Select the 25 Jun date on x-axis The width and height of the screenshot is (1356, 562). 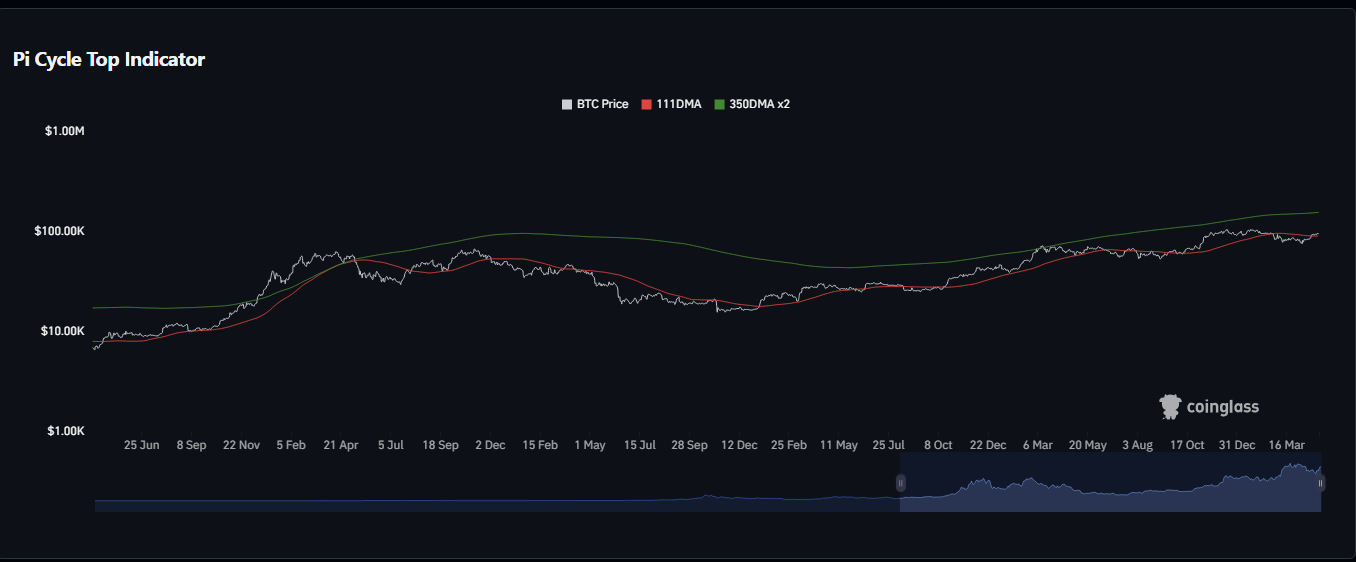click(x=141, y=445)
